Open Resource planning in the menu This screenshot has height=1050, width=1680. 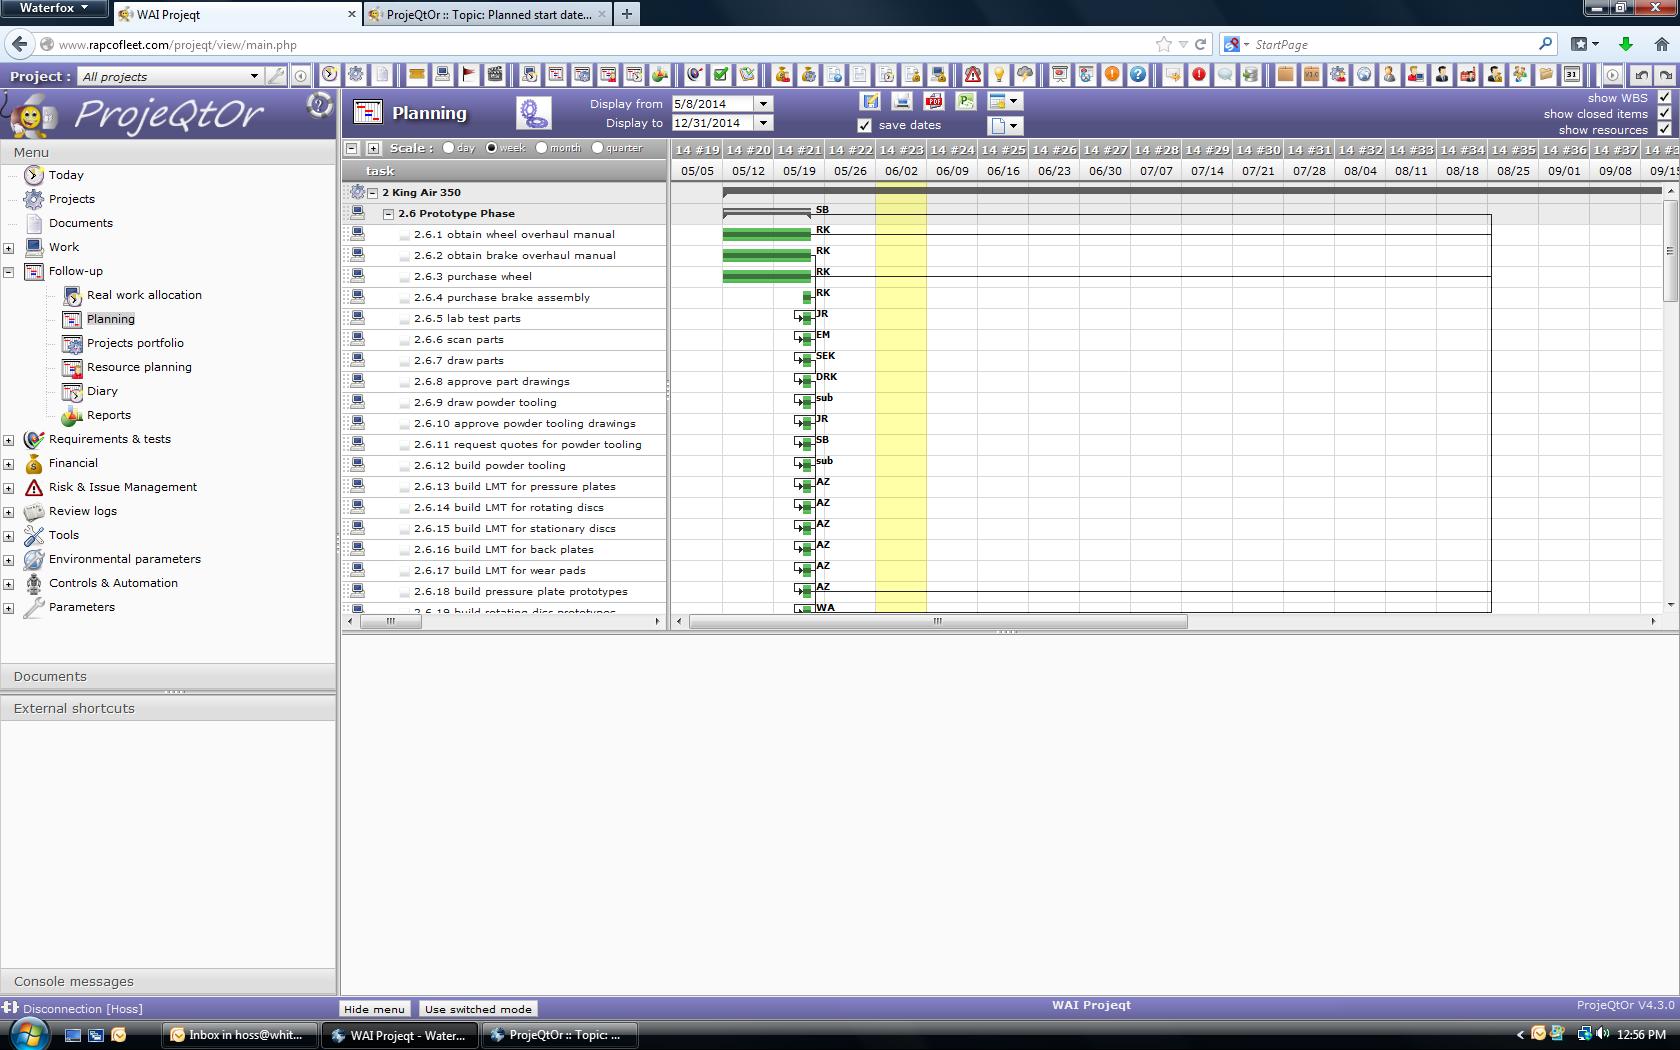click(x=139, y=367)
